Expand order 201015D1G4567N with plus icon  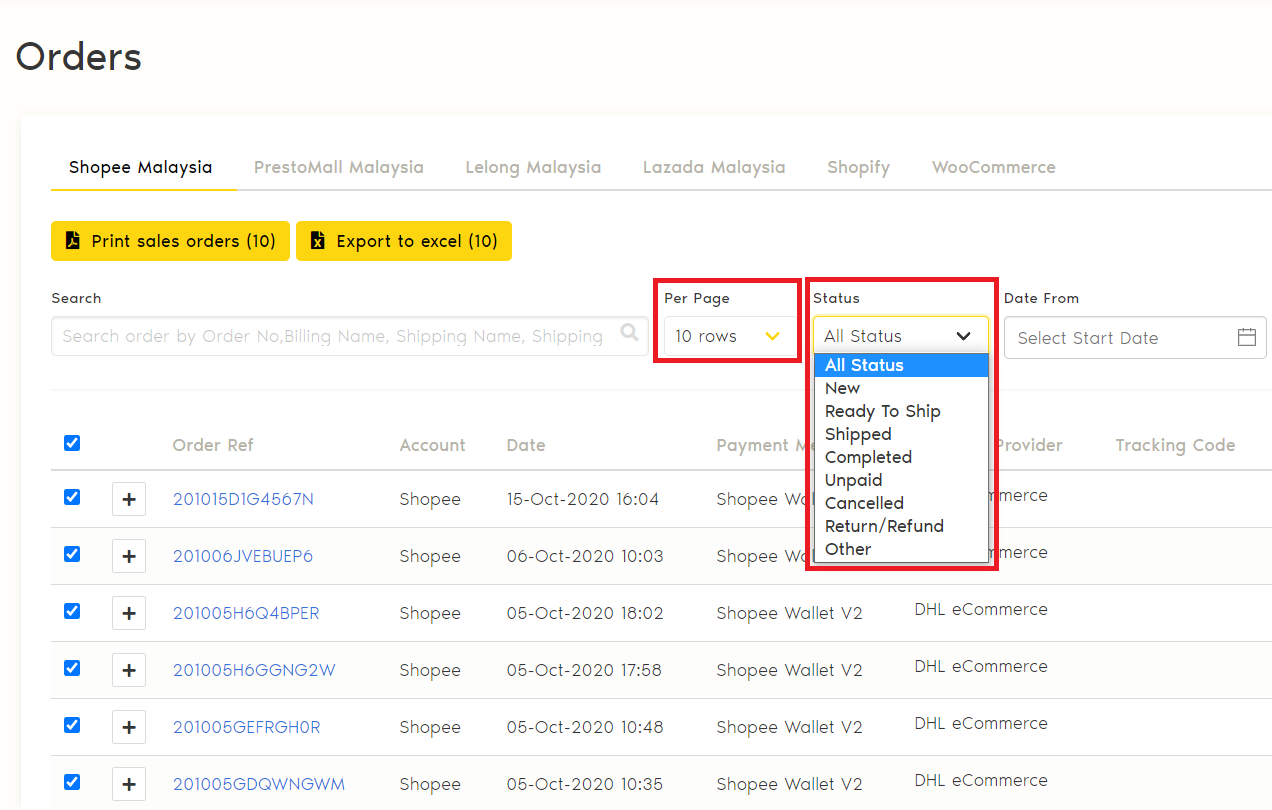(129, 499)
